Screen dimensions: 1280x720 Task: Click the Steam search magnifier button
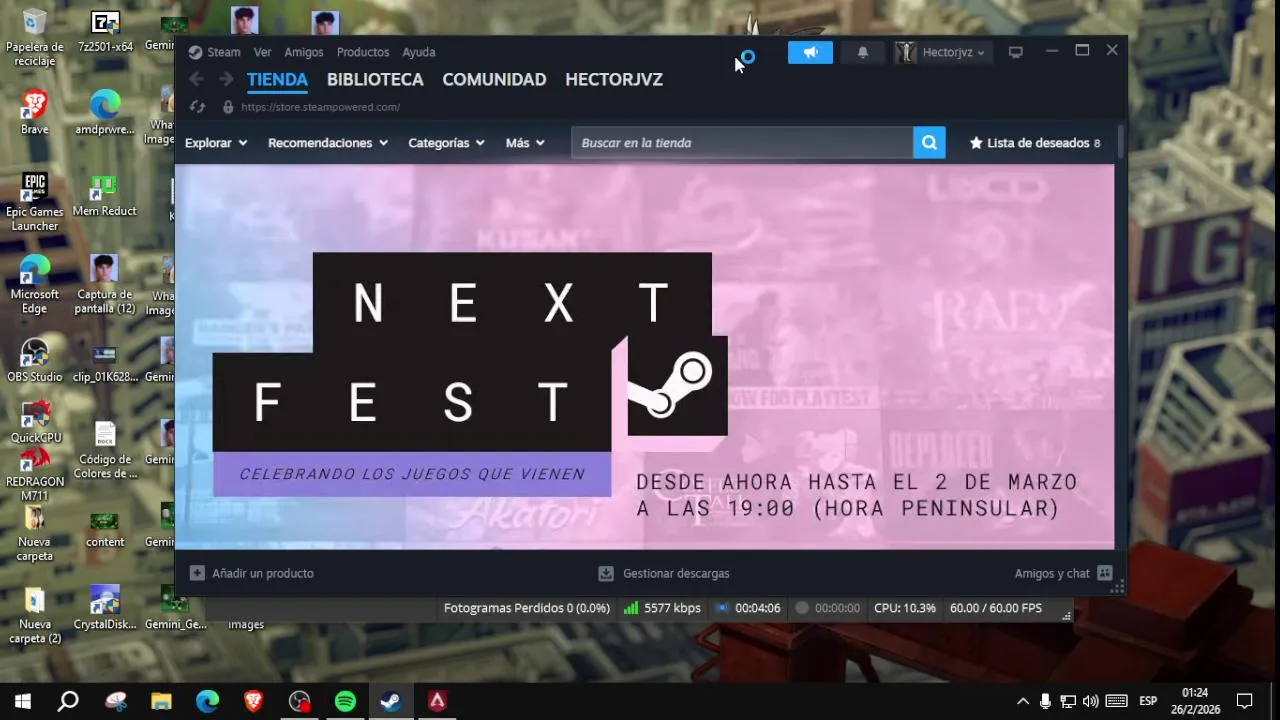928,143
